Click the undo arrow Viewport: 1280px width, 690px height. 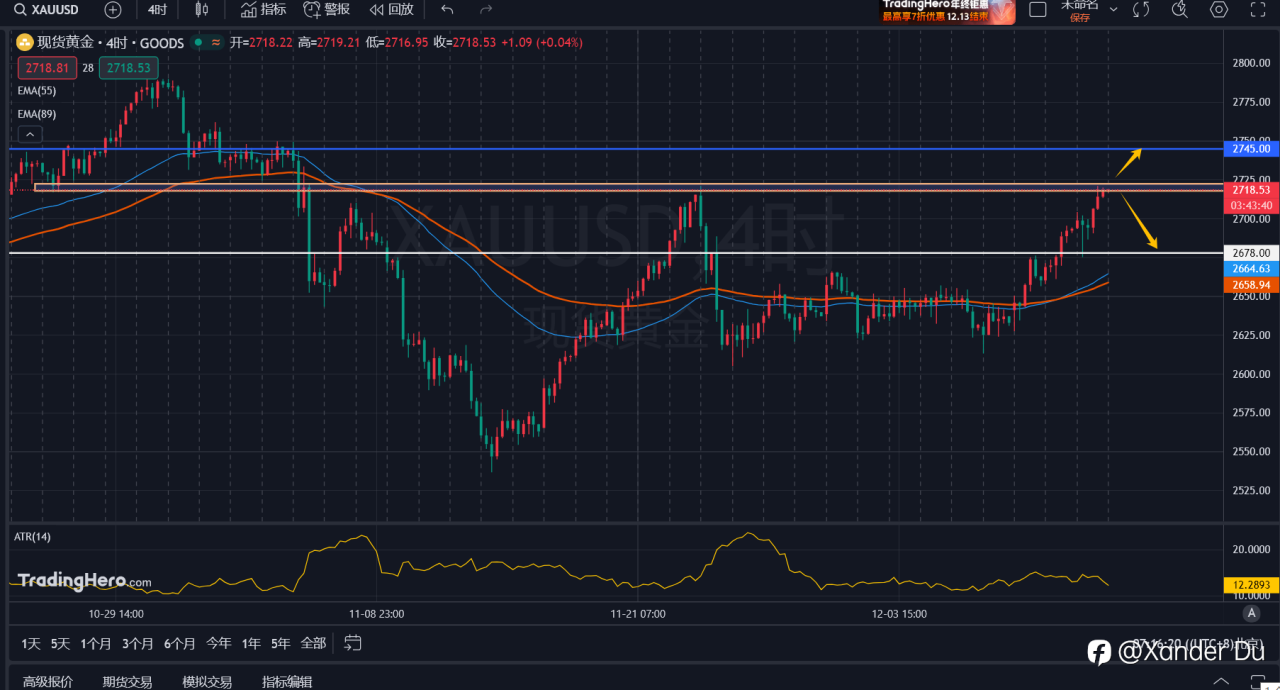(447, 10)
